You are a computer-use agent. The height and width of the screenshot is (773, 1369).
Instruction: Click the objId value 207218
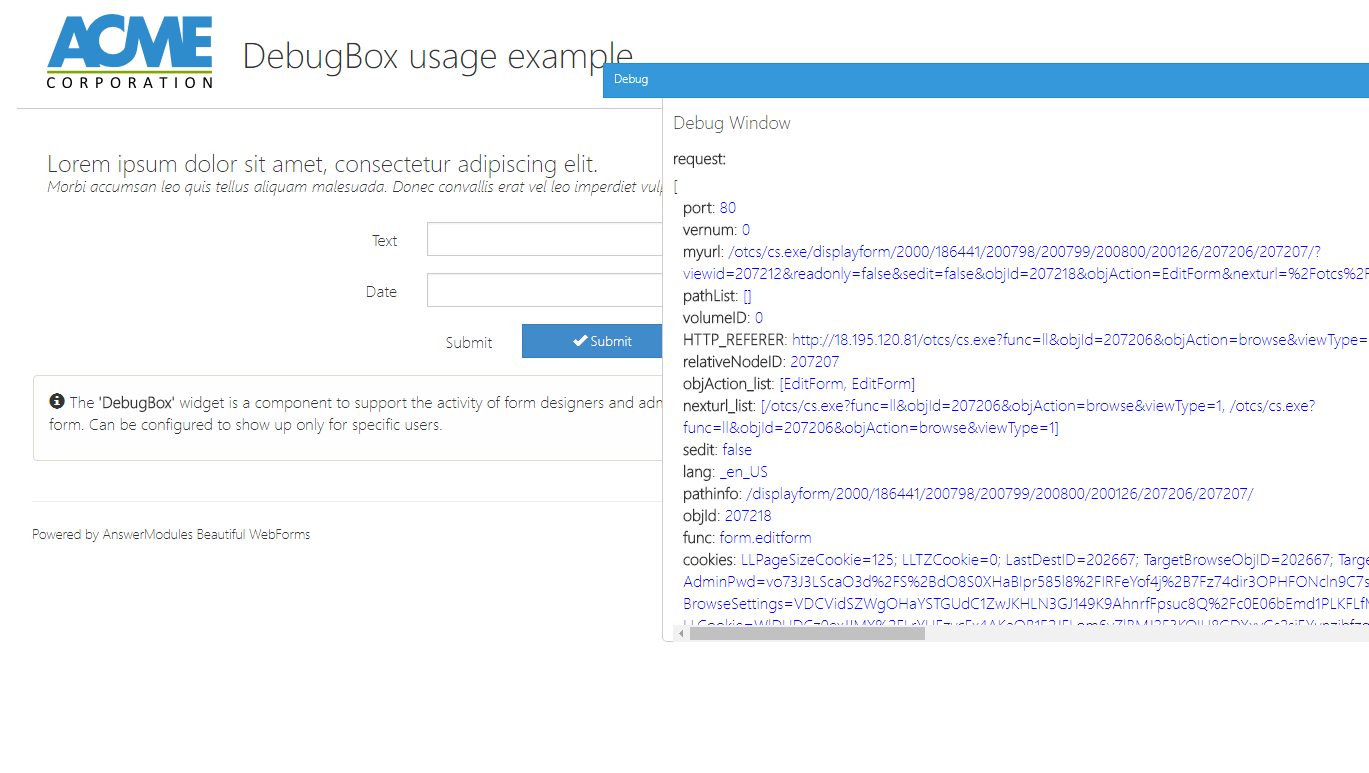click(748, 516)
